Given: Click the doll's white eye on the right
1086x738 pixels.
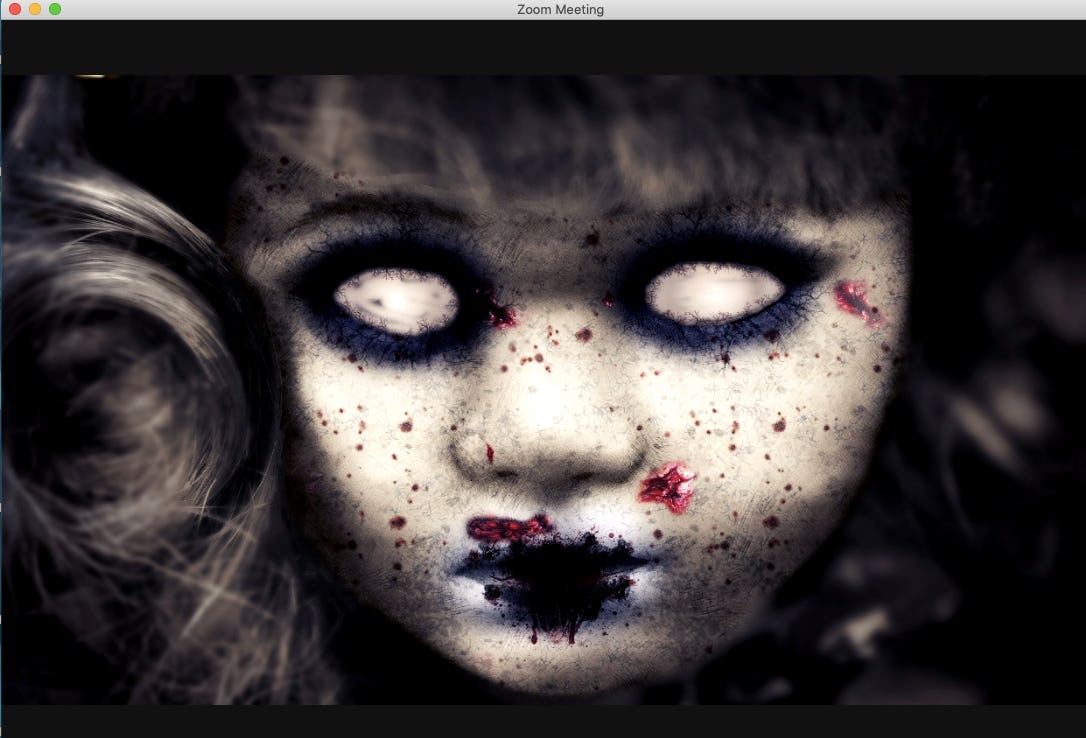Looking at the screenshot, I should pos(714,293).
